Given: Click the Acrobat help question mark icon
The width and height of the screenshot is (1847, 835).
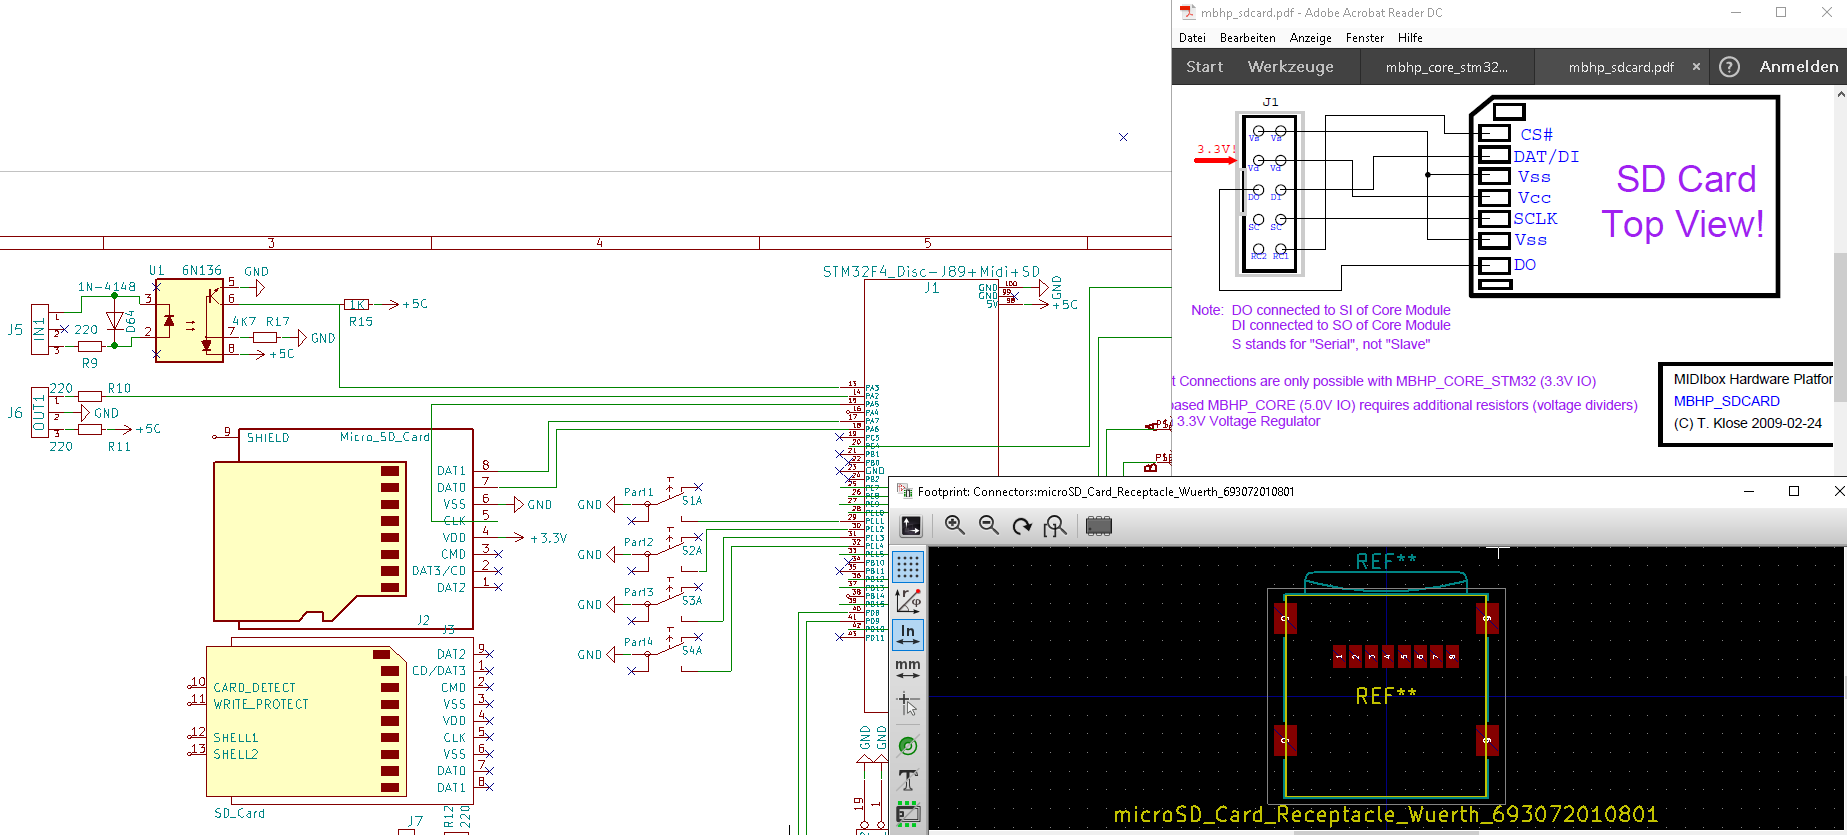Looking at the screenshot, I should pos(1729,67).
